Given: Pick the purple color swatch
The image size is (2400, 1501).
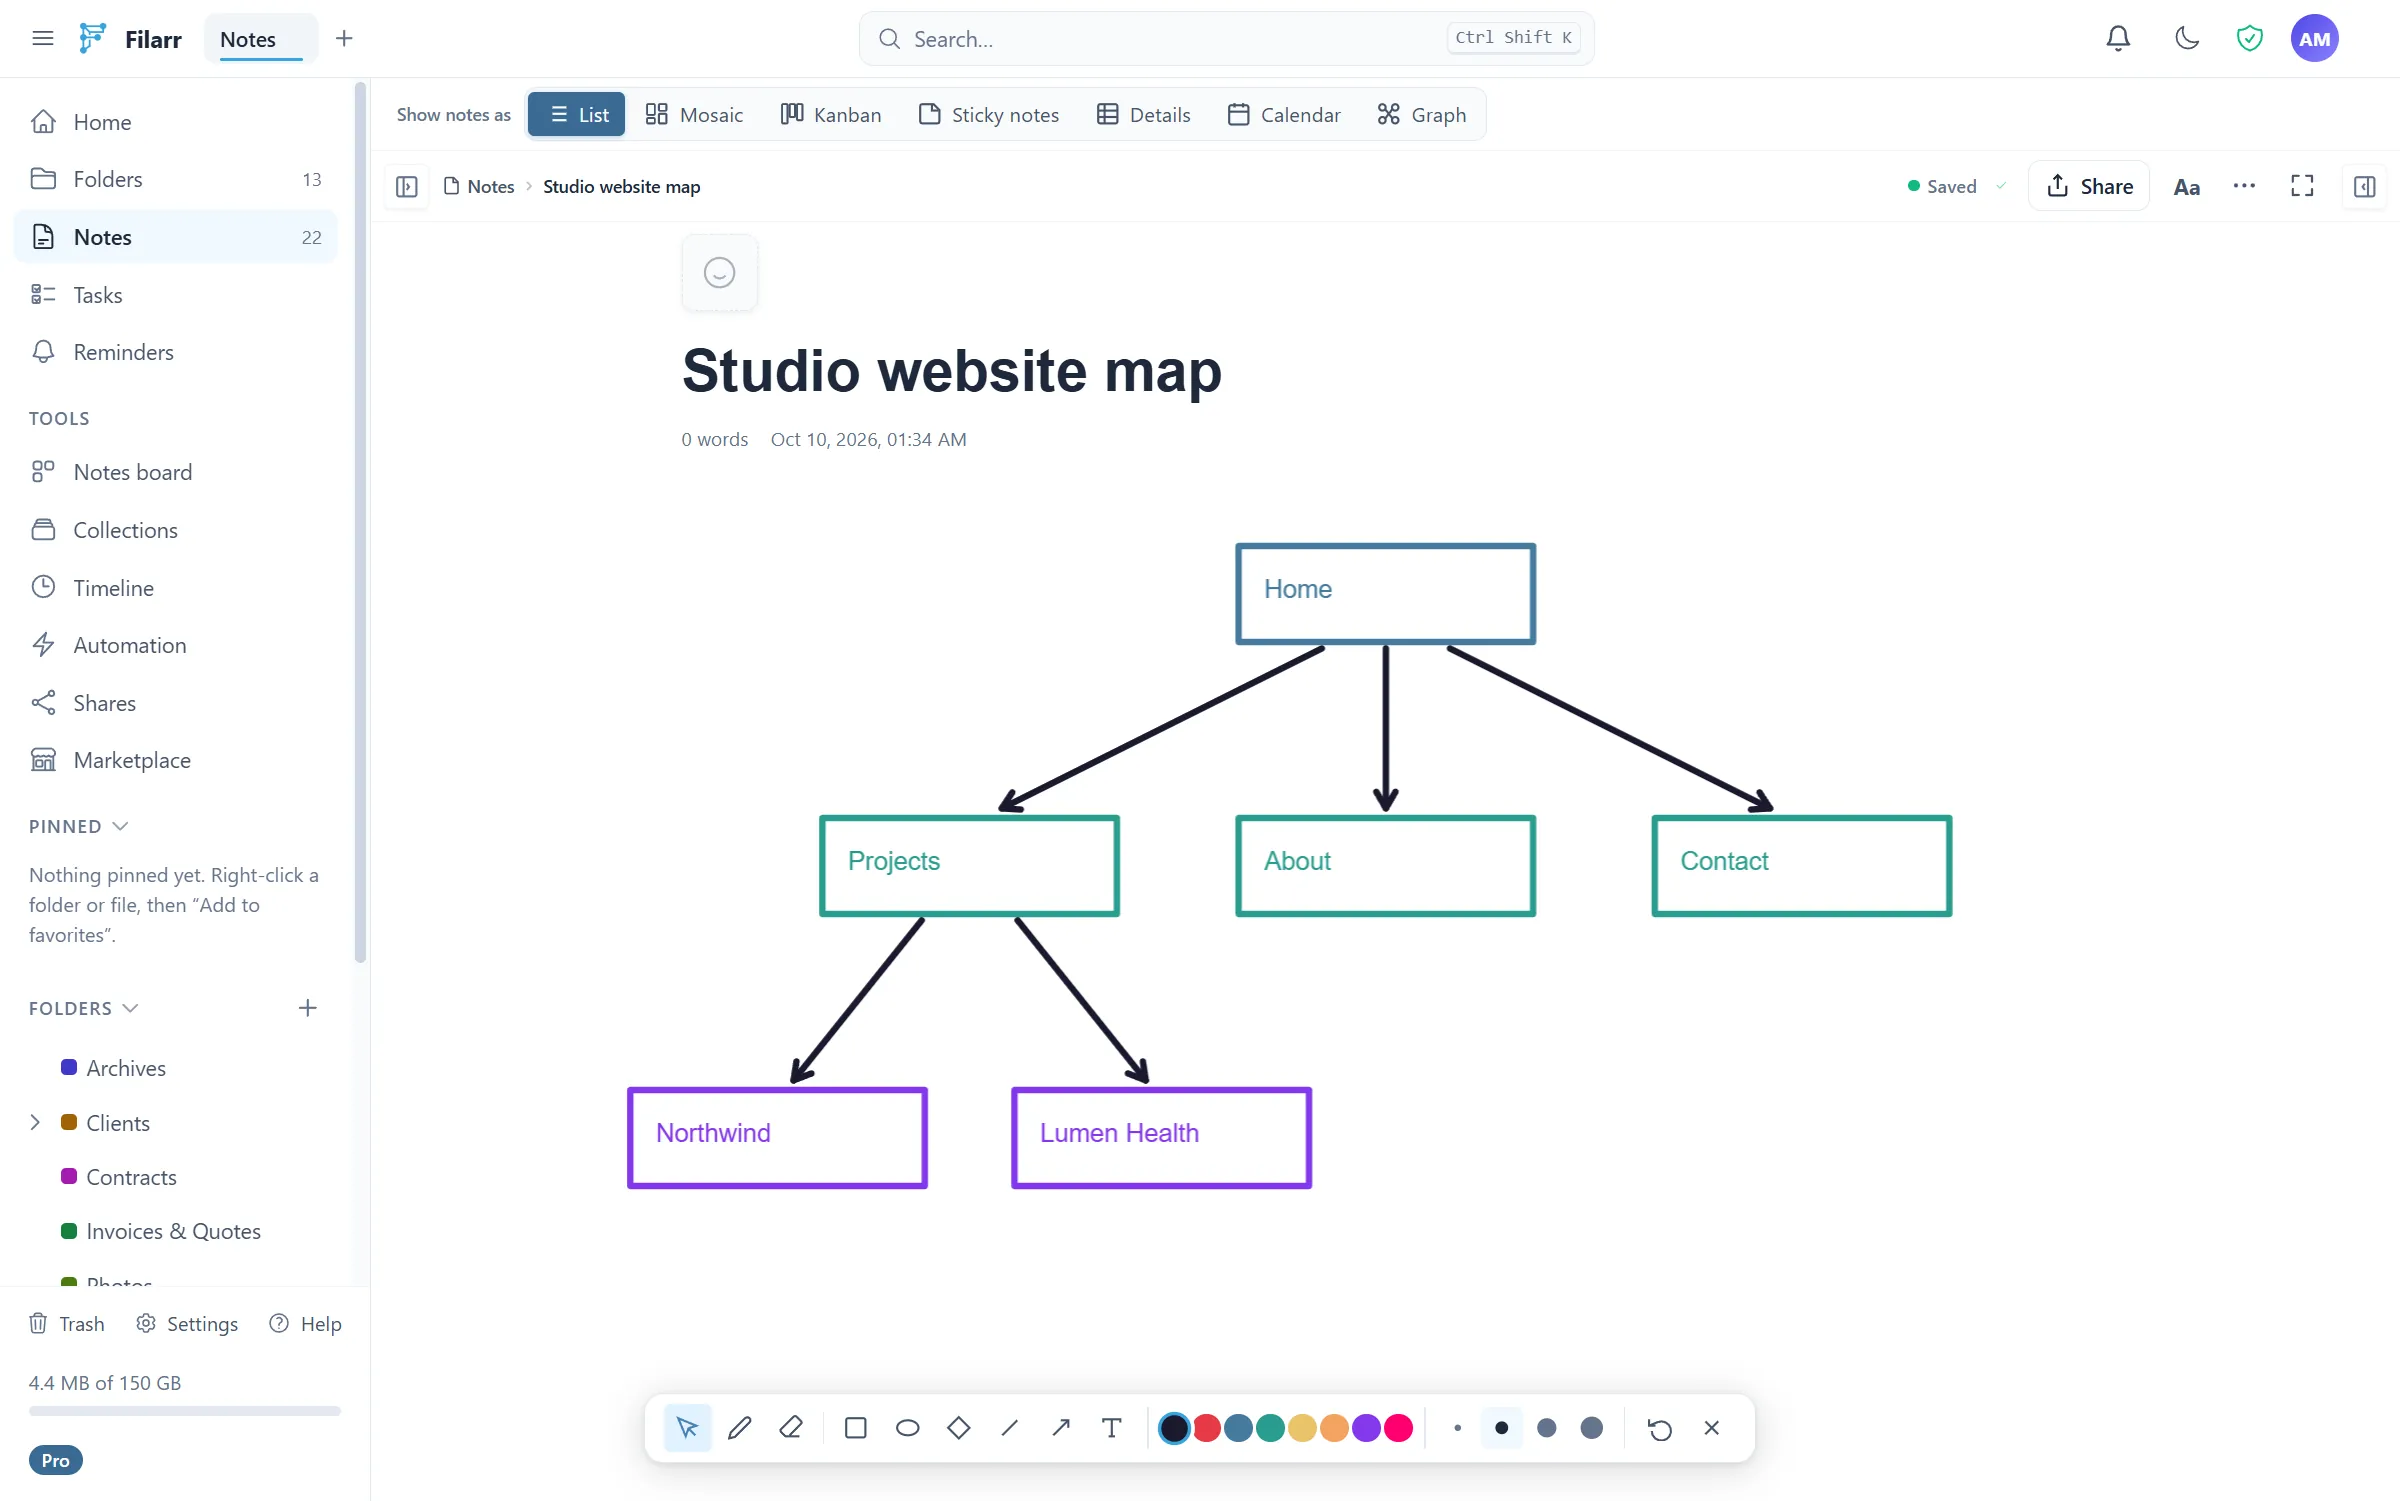Looking at the screenshot, I should point(1366,1428).
